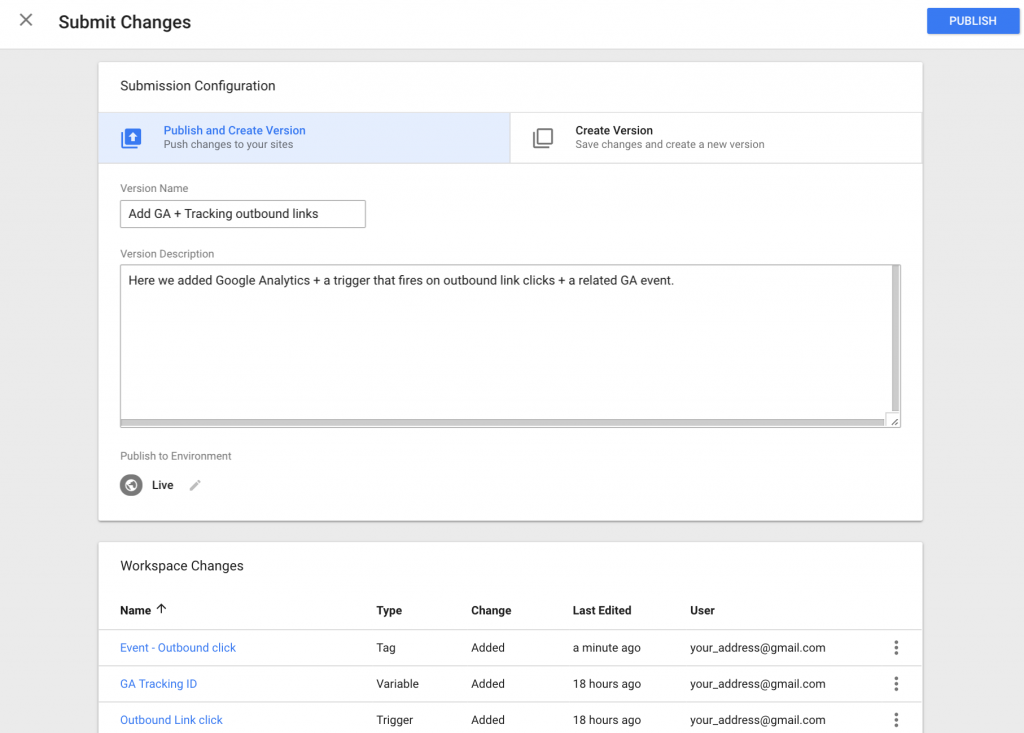The width and height of the screenshot is (1024, 733).
Task: Click the Live environment globe icon
Action: pos(131,485)
